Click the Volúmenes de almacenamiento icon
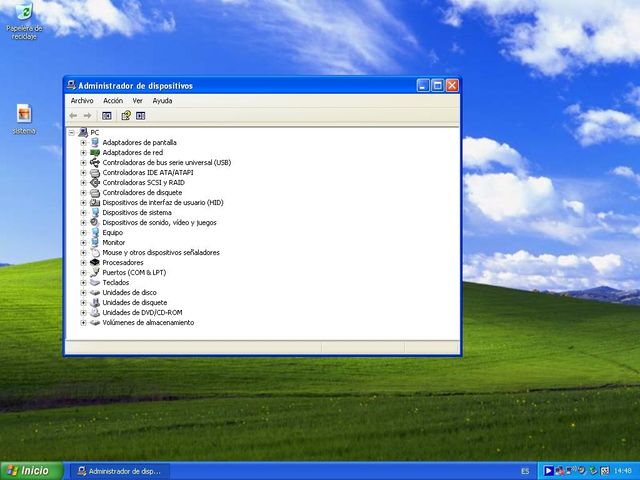The image size is (640, 480). [95, 322]
